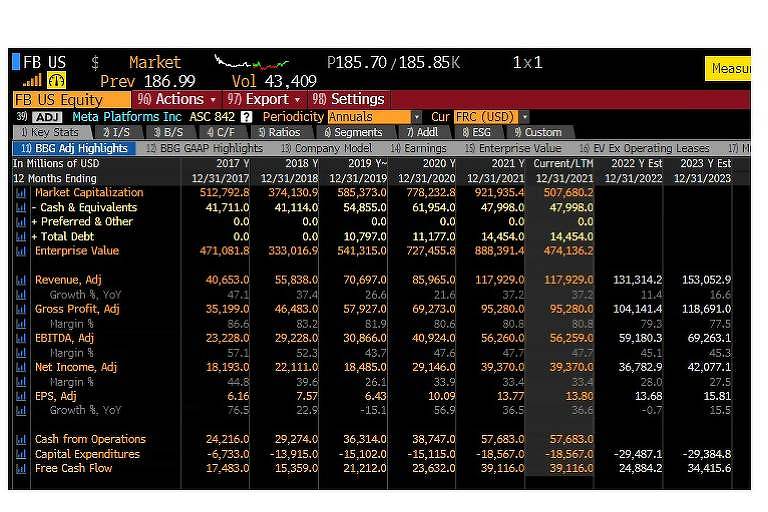Open the Export dropdown menu

(x=264, y=99)
